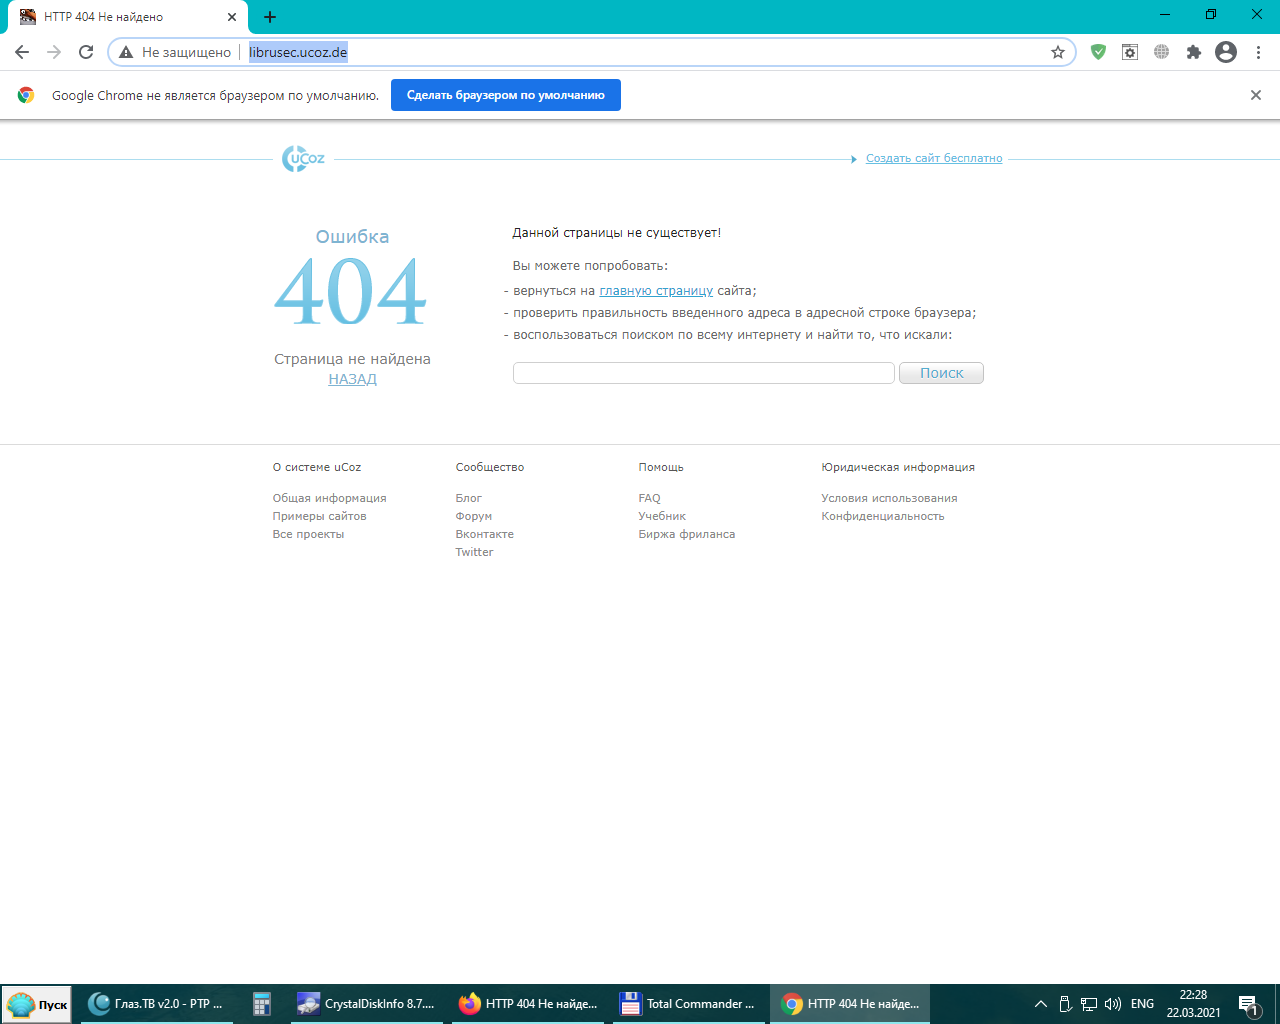Click the browser reload page icon
1280x1024 pixels.
click(x=86, y=52)
